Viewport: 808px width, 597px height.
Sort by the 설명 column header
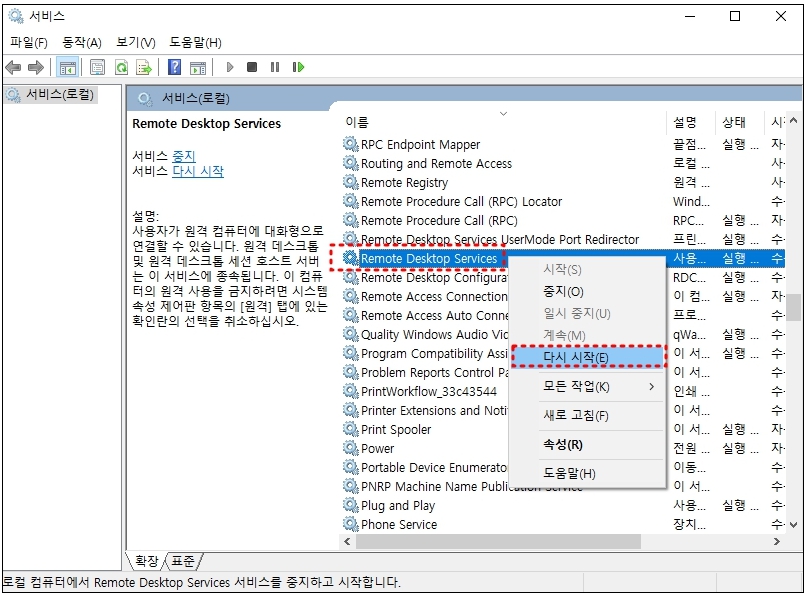[x=691, y=122]
